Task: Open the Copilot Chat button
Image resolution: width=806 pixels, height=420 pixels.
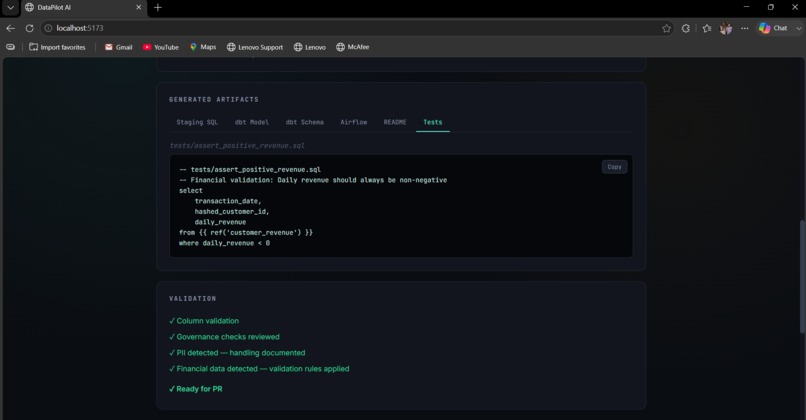Action: pos(773,28)
